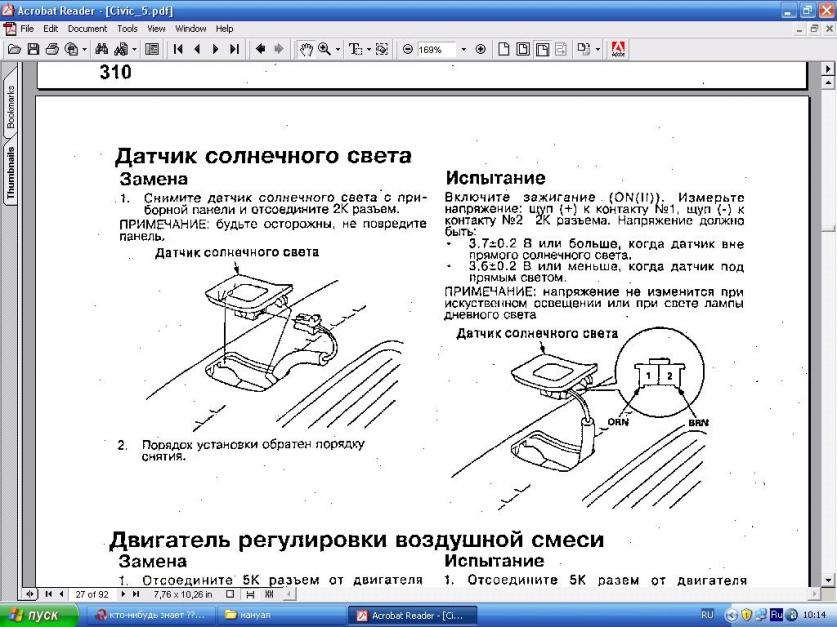Set view to Fit in Window icon
This screenshot has height=627, width=837.
click(x=523, y=50)
